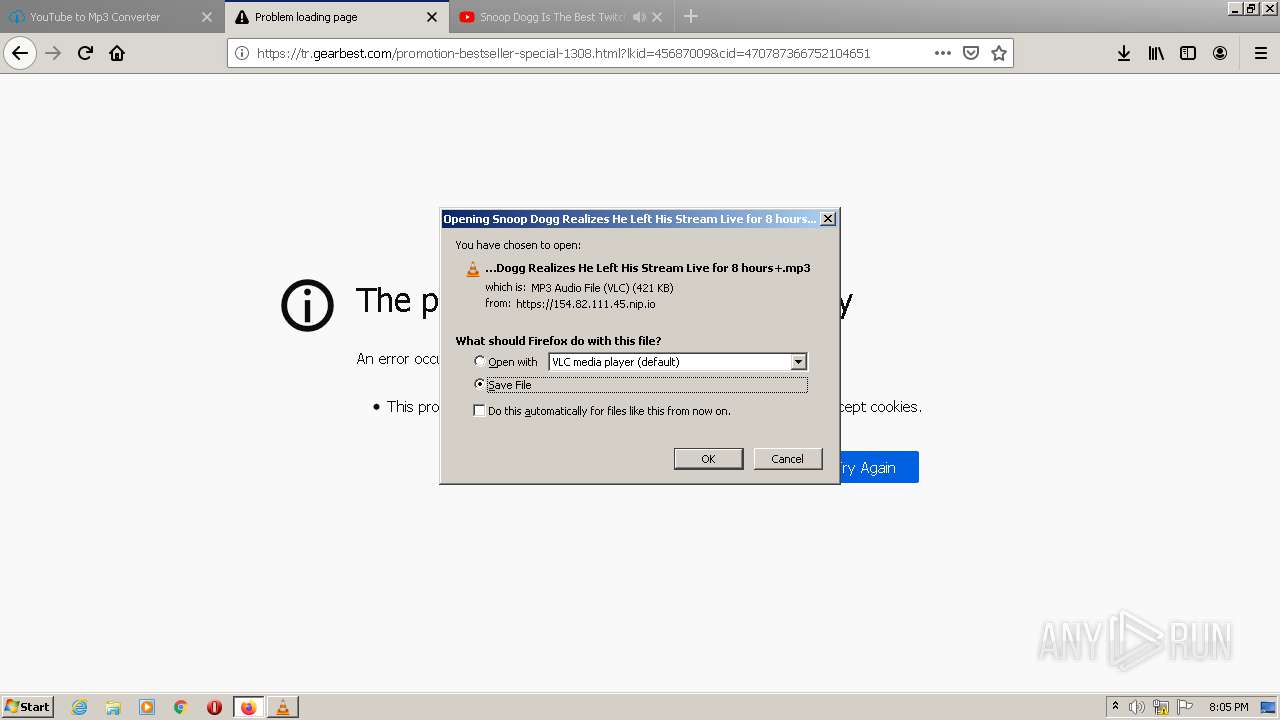
Task: Click the MP3 file name text
Action: tap(647, 268)
